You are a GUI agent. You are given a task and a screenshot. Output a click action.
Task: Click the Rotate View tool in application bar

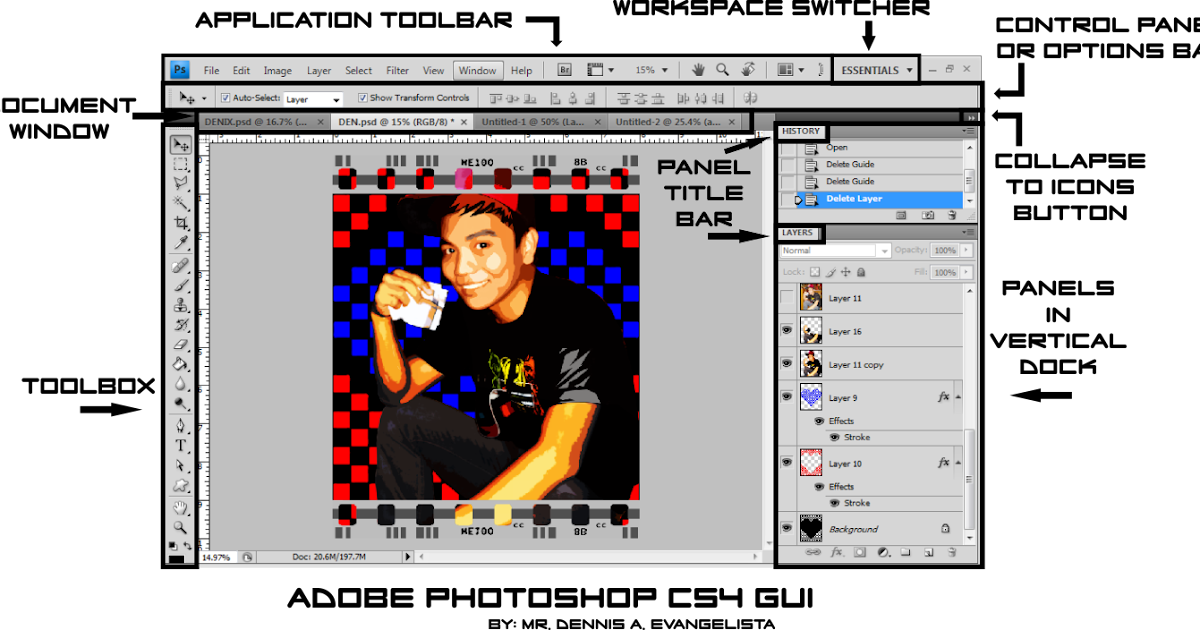tap(747, 70)
